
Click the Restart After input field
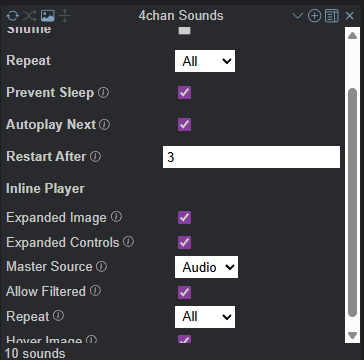pos(251,157)
